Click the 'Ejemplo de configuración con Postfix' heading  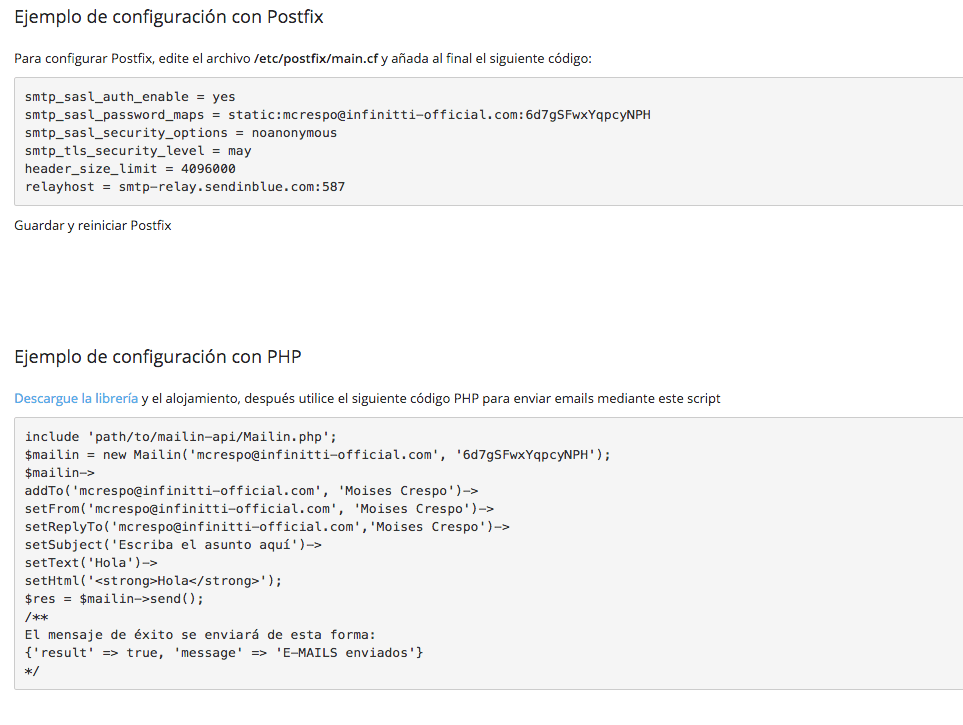(169, 17)
